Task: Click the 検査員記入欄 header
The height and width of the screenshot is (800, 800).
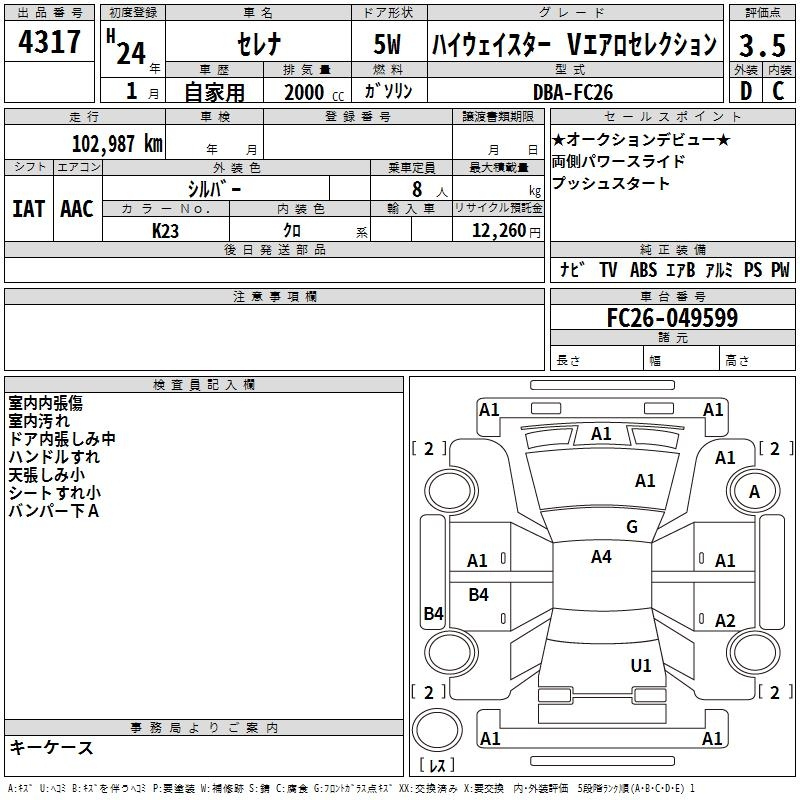Action: point(204,385)
